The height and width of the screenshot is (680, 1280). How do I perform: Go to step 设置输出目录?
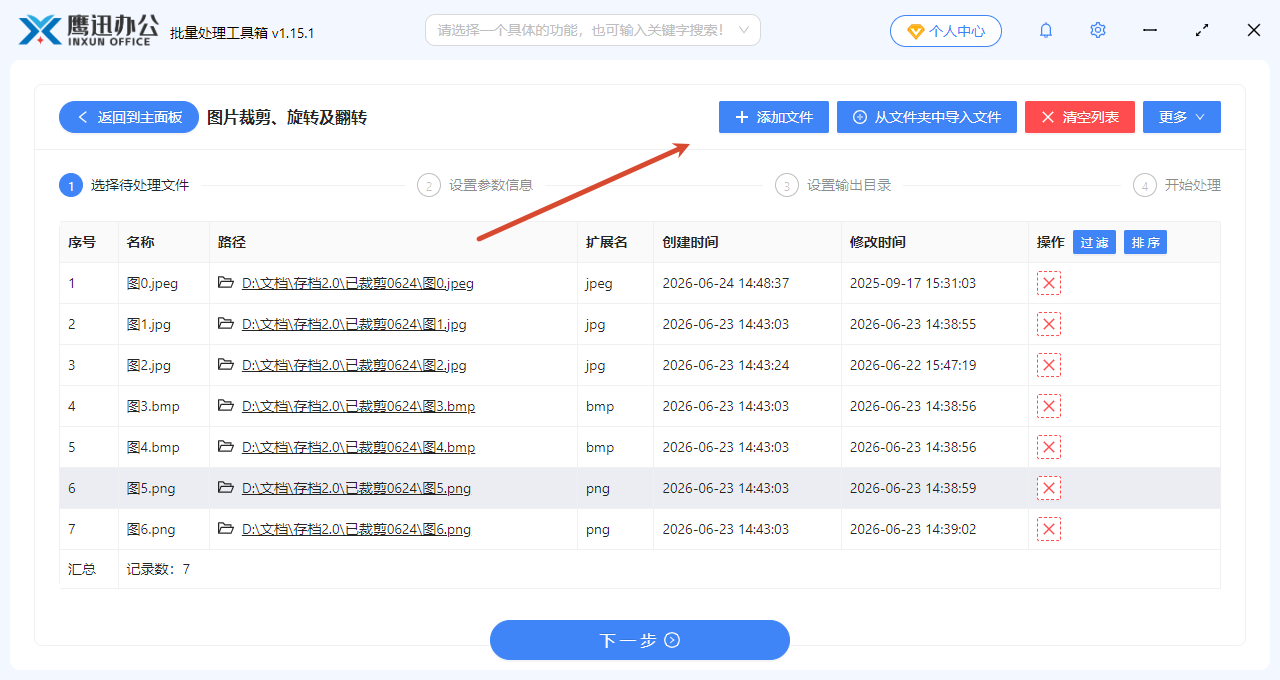[x=833, y=185]
